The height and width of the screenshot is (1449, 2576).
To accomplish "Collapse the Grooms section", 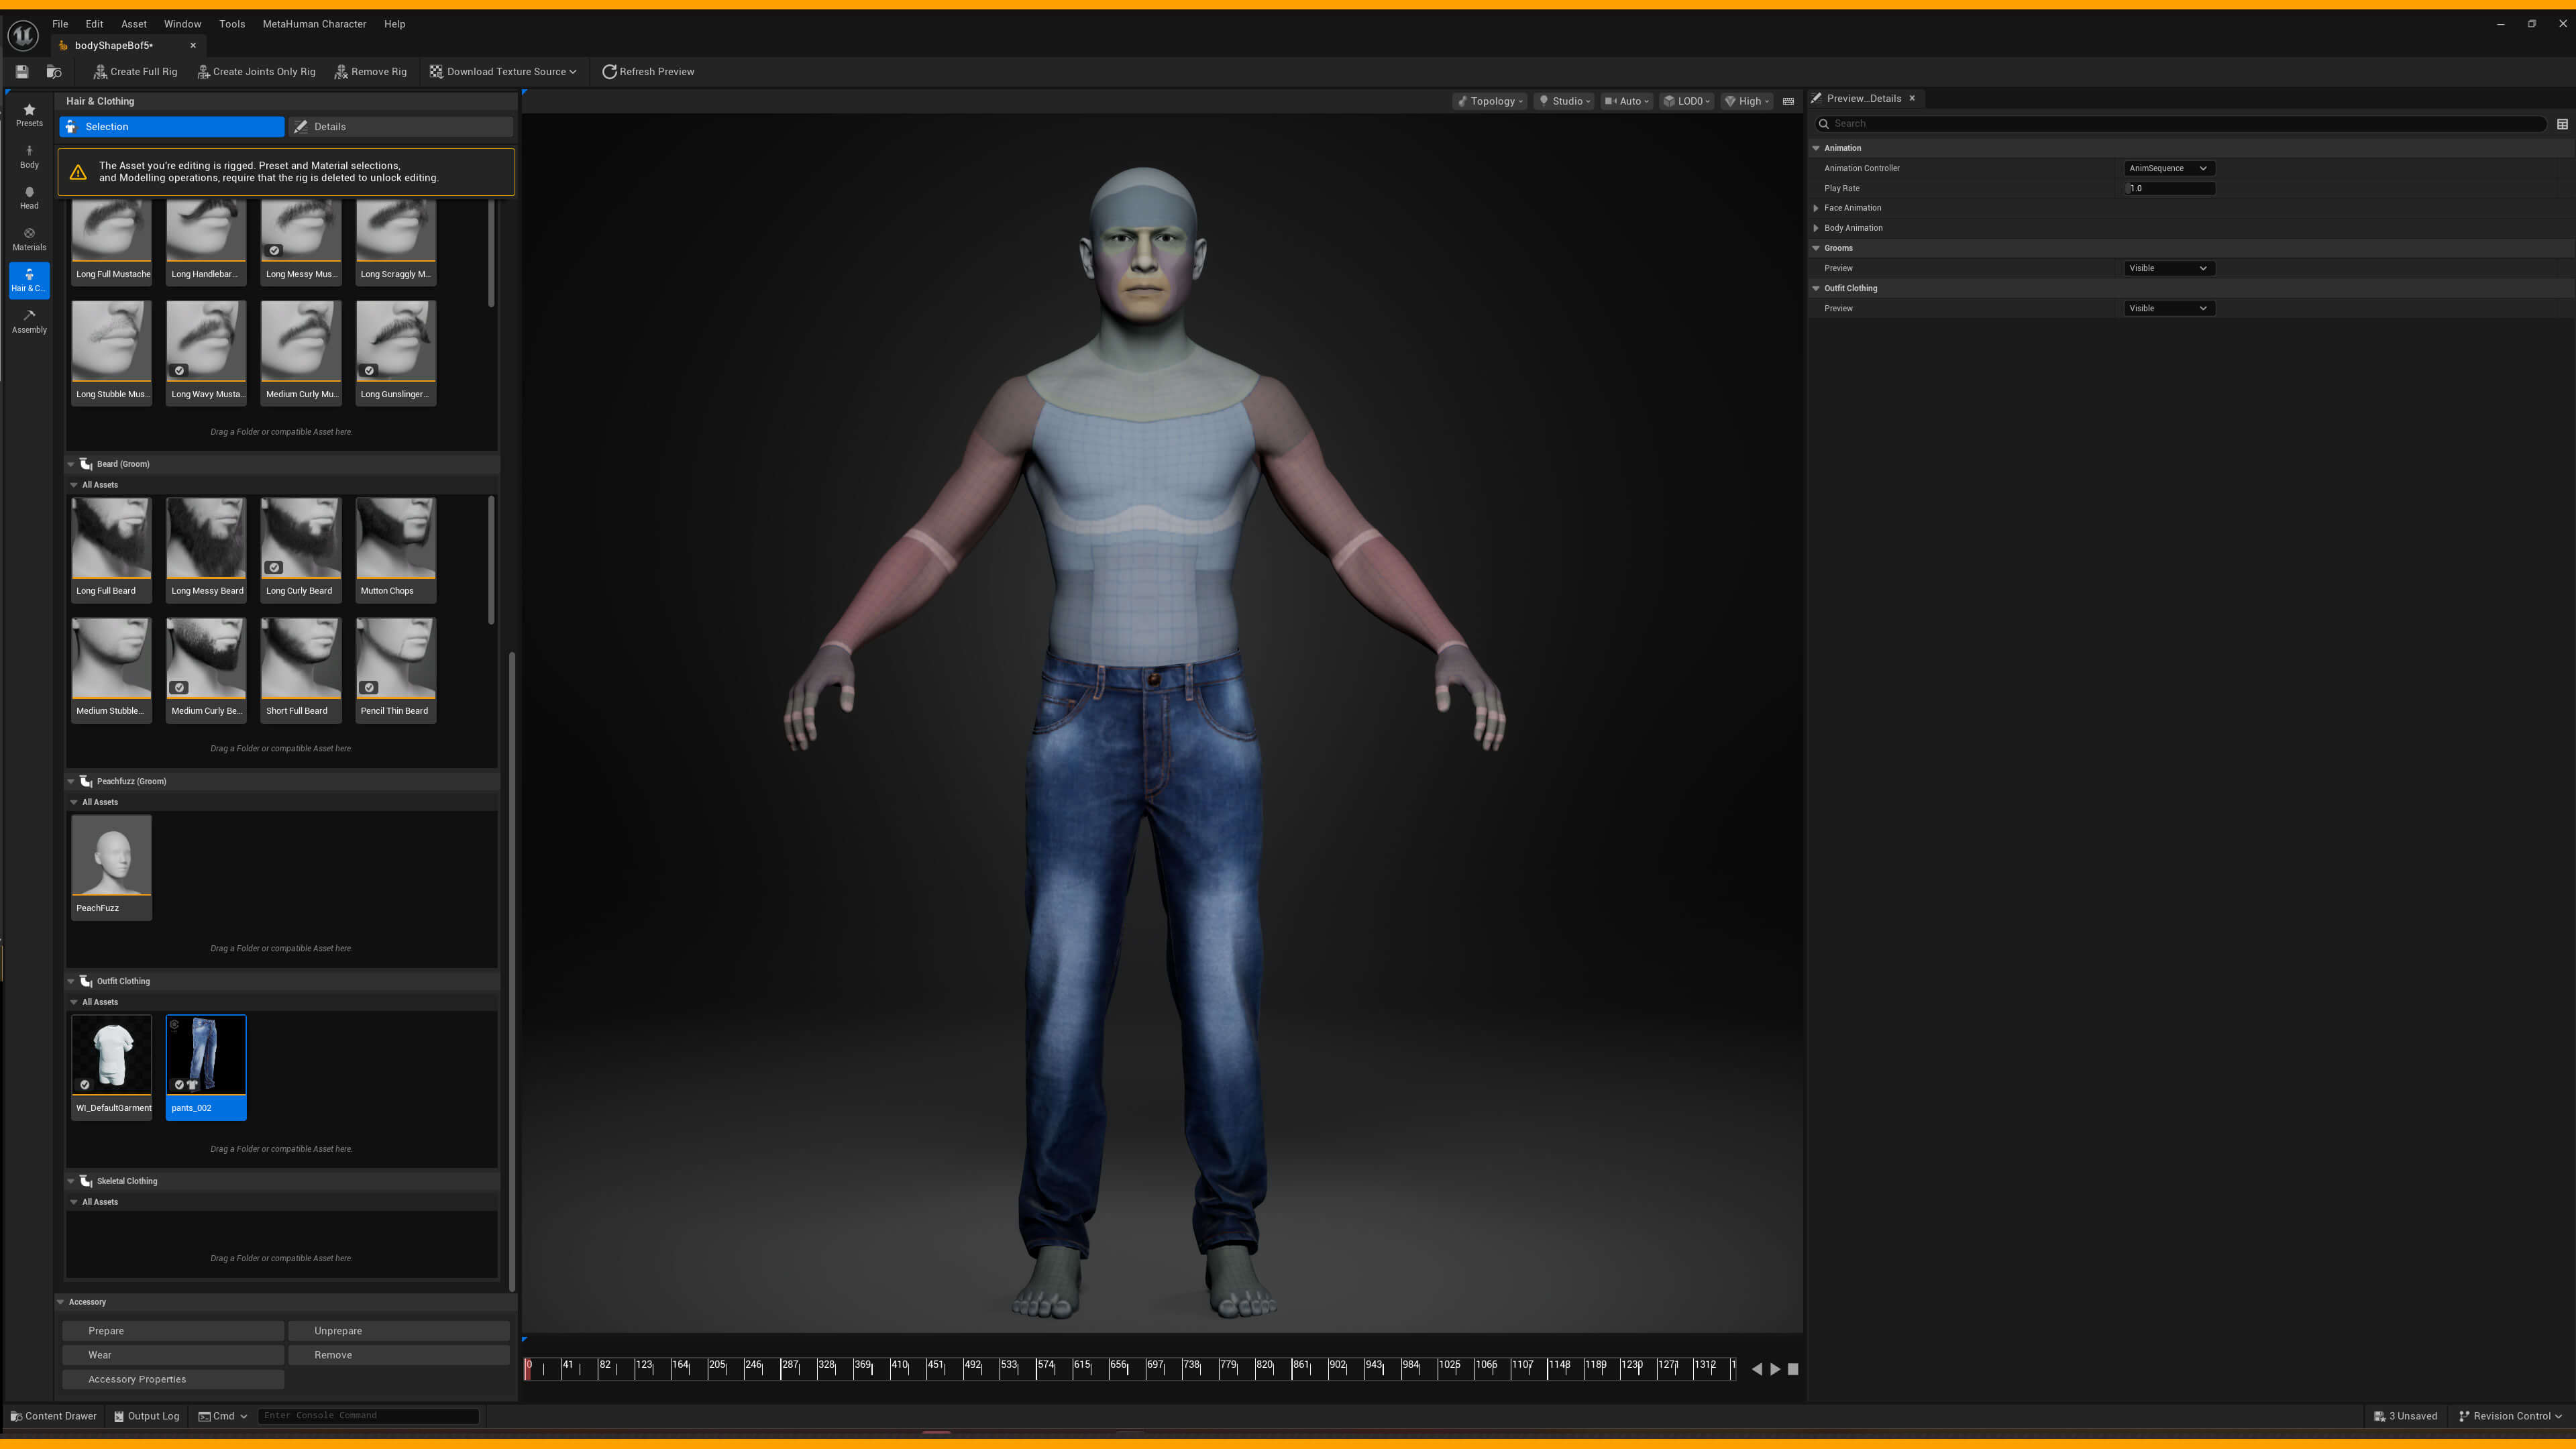I will (x=1816, y=248).
